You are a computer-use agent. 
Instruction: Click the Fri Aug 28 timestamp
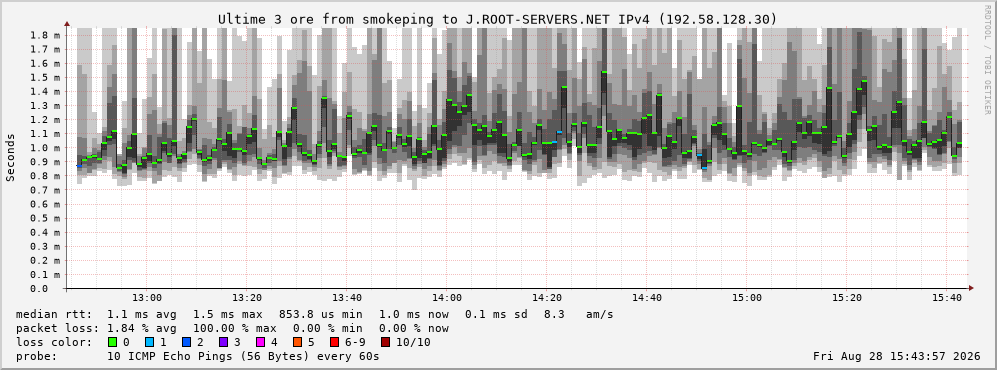click(x=897, y=356)
